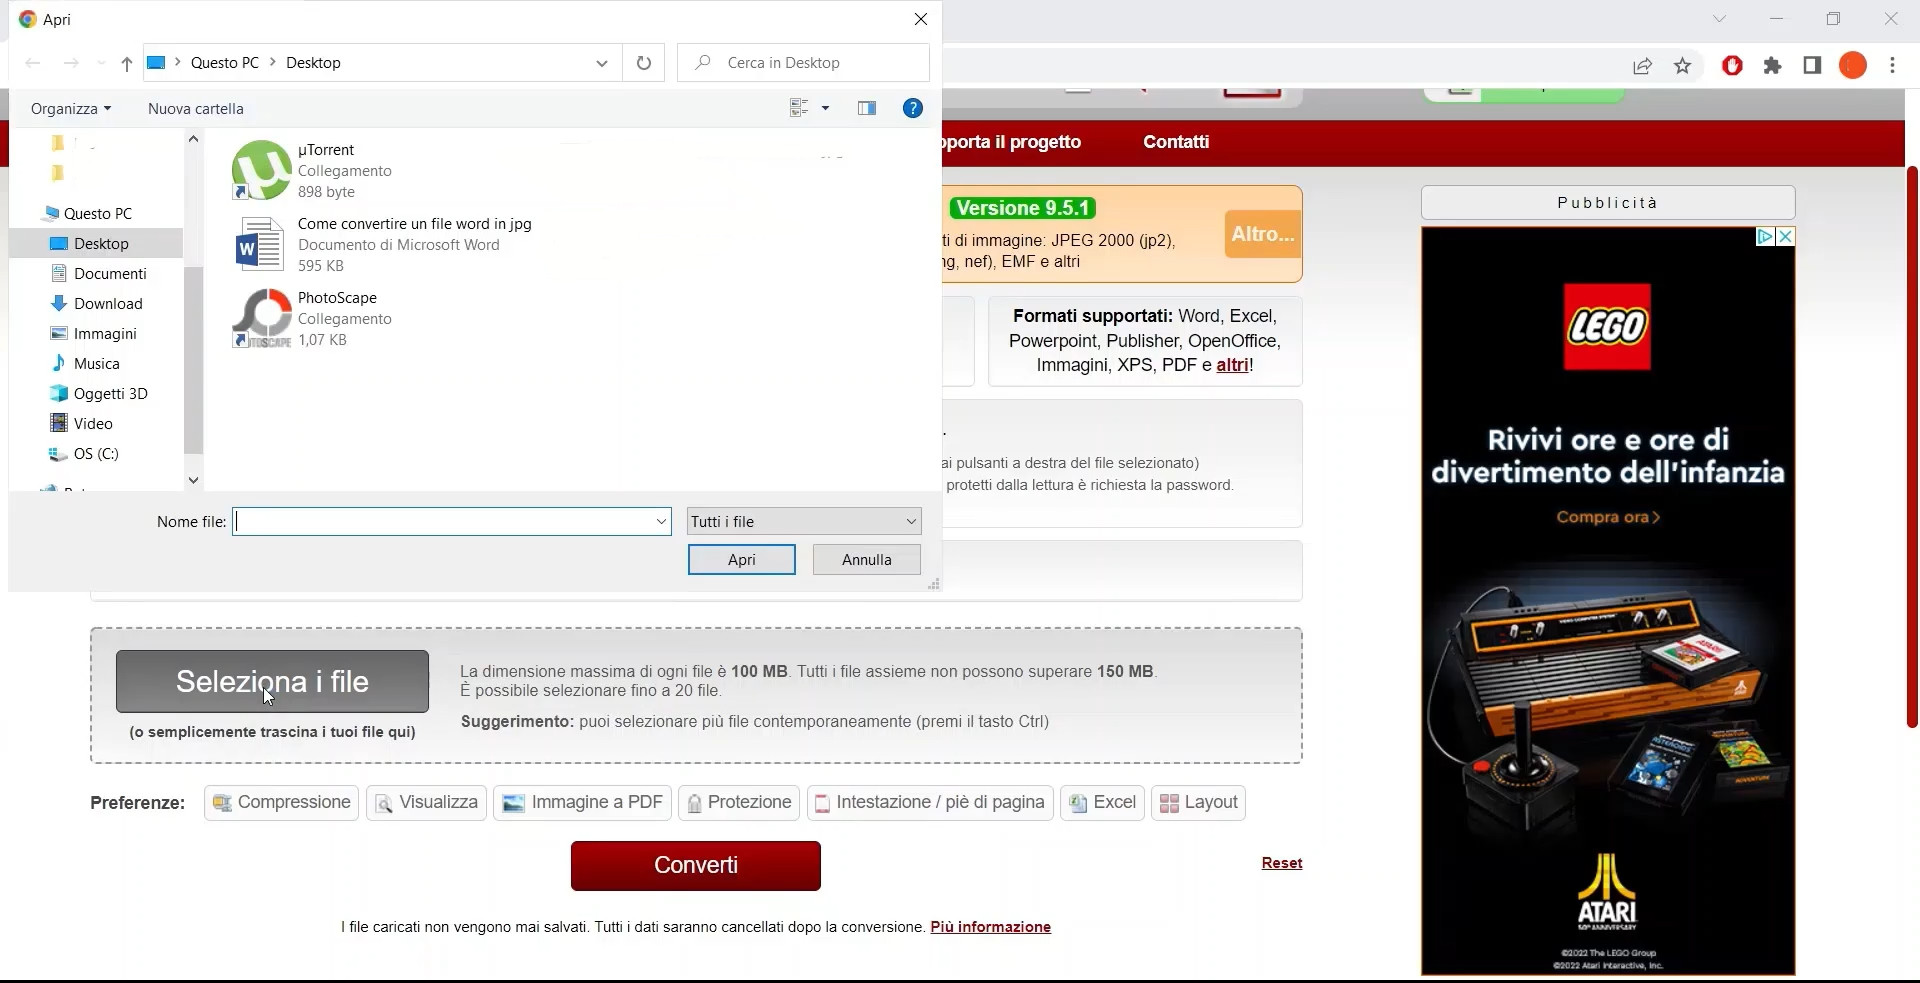Viewport: 1920px width, 983px height.
Task: Open the Layout preference option
Action: [x=1198, y=802]
